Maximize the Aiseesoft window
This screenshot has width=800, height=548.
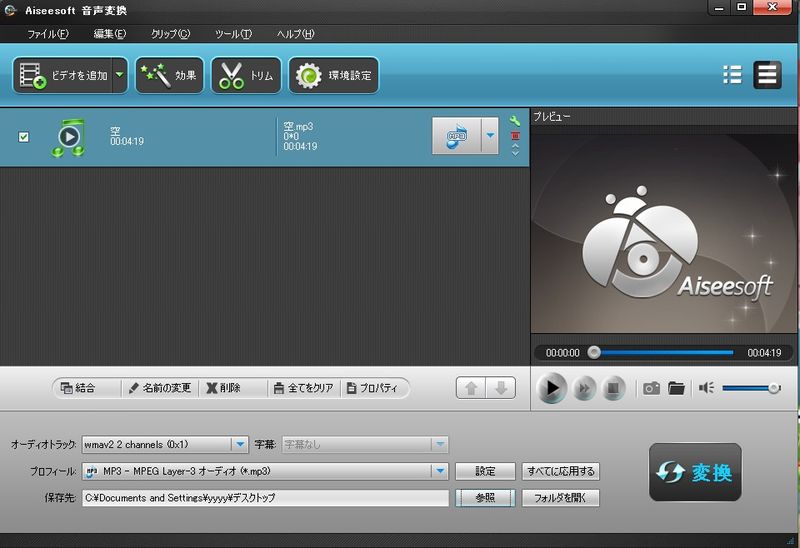point(741,7)
